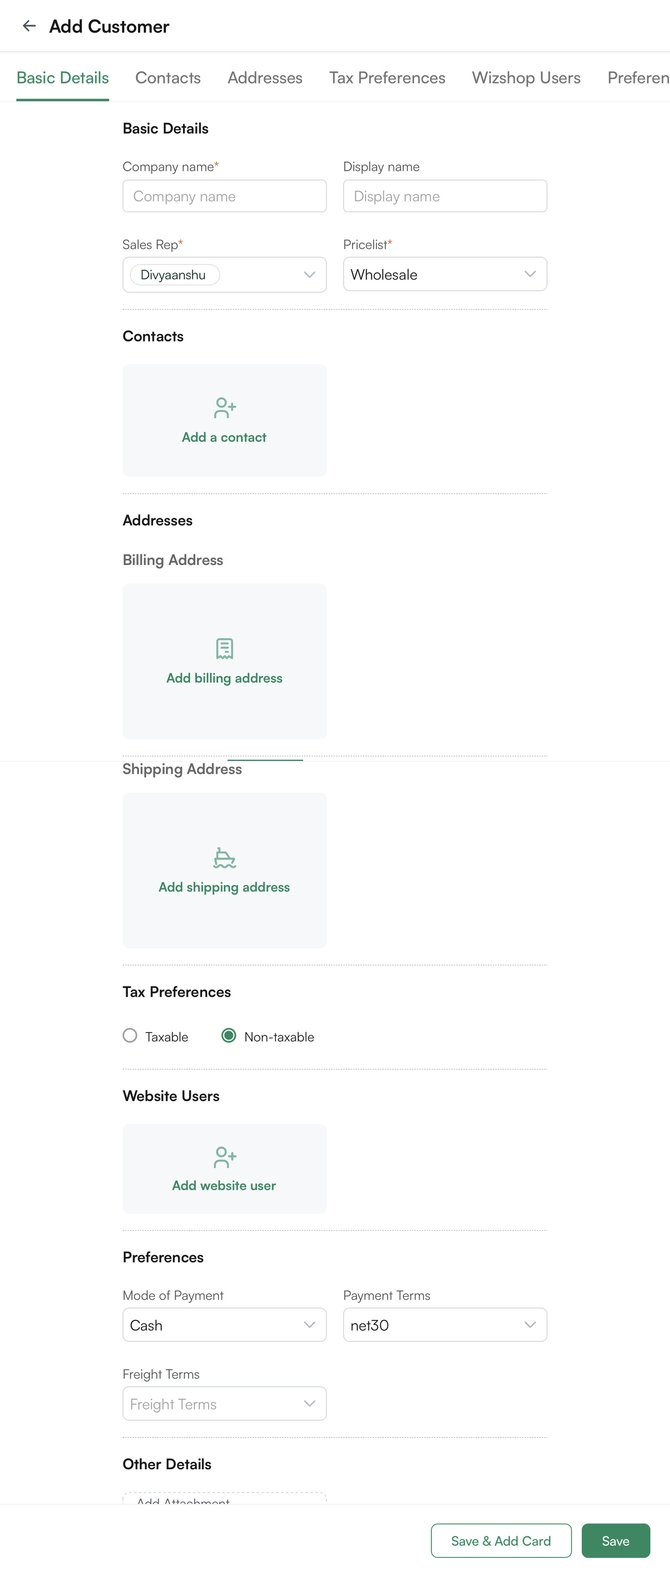Click the Add Attachment area

(x=224, y=1502)
